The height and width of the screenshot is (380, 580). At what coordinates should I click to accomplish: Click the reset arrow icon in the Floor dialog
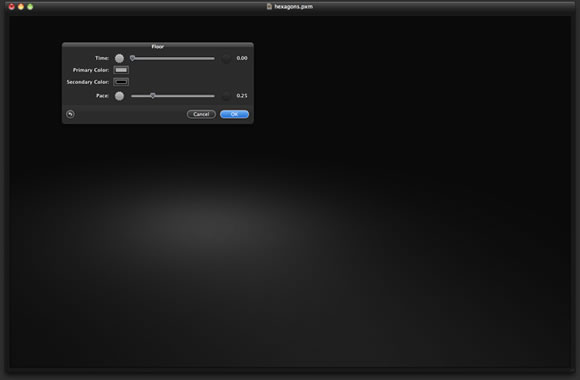pos(70,114)
